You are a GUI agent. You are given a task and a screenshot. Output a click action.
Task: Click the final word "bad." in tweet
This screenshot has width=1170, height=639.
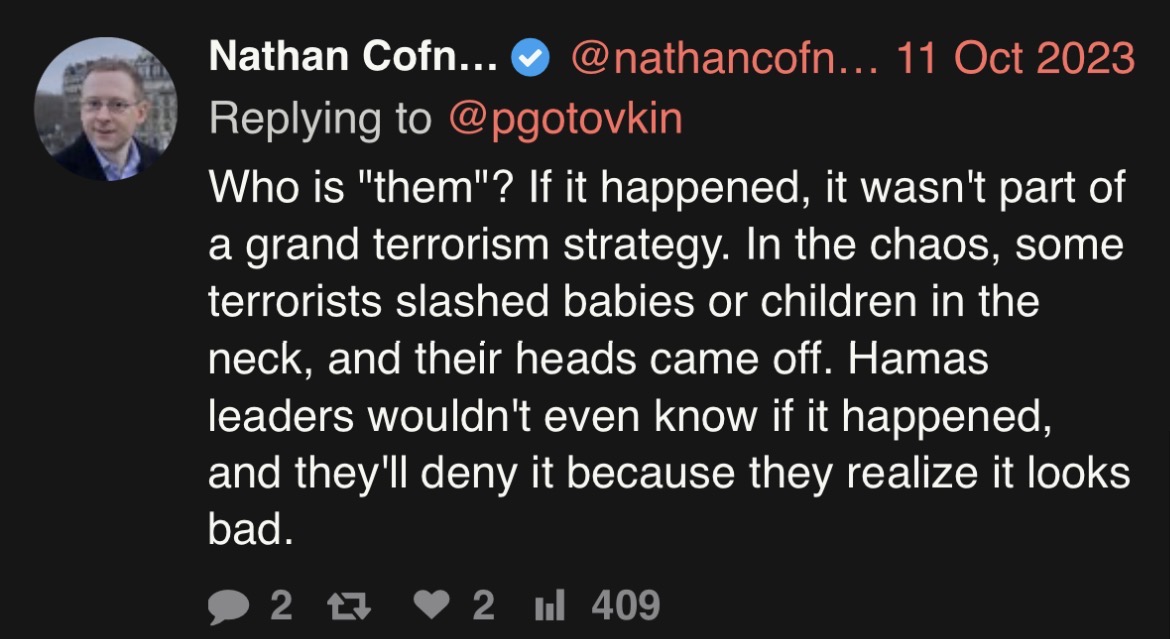pyautogui.click(x=251, y=529)
